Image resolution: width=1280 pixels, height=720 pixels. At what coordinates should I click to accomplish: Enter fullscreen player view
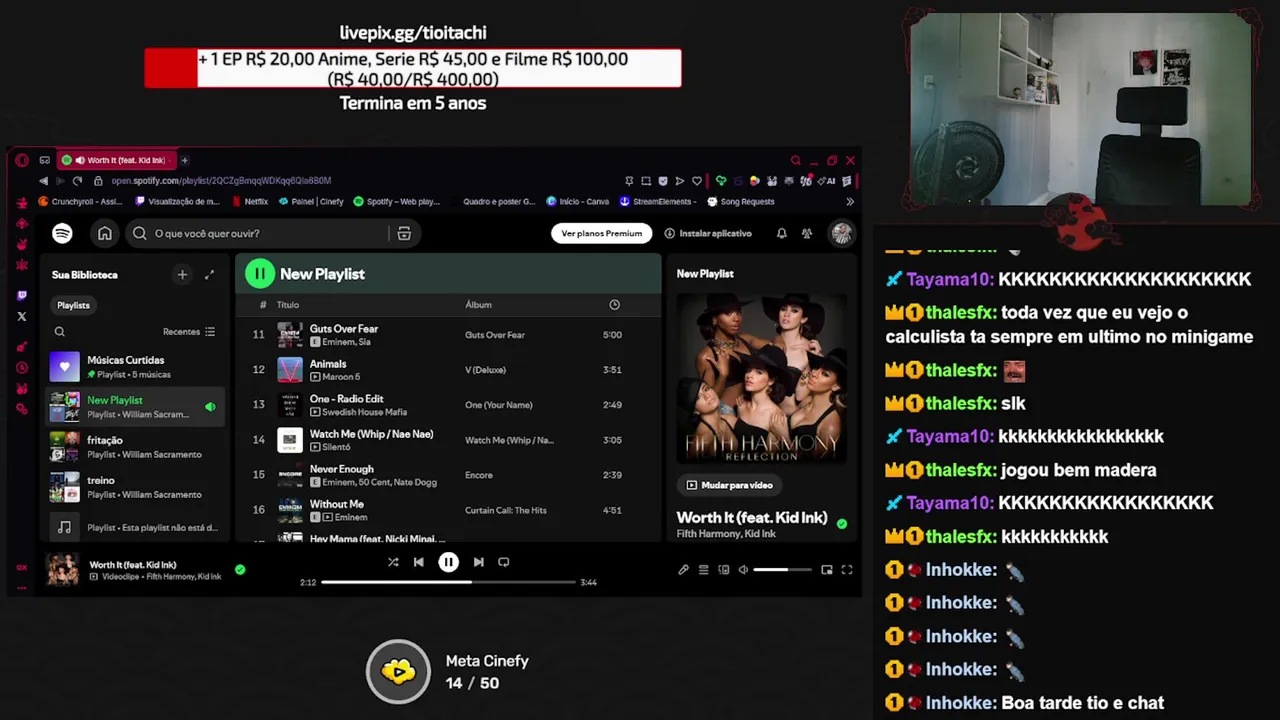[847, 570]
